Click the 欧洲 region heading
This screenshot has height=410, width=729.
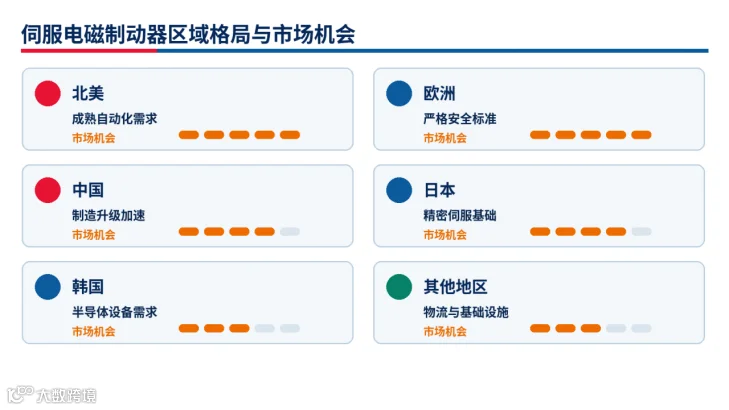tap(439, 93)
